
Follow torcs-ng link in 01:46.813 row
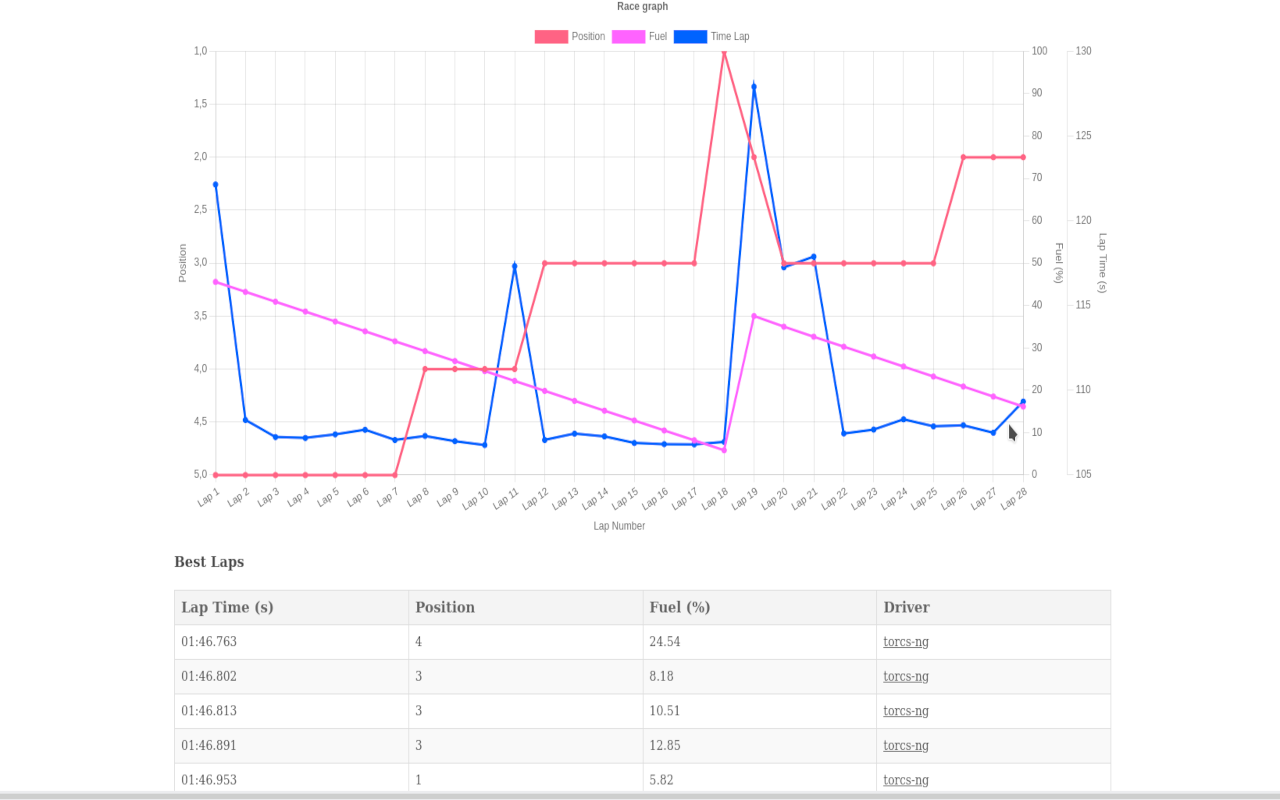906,711
